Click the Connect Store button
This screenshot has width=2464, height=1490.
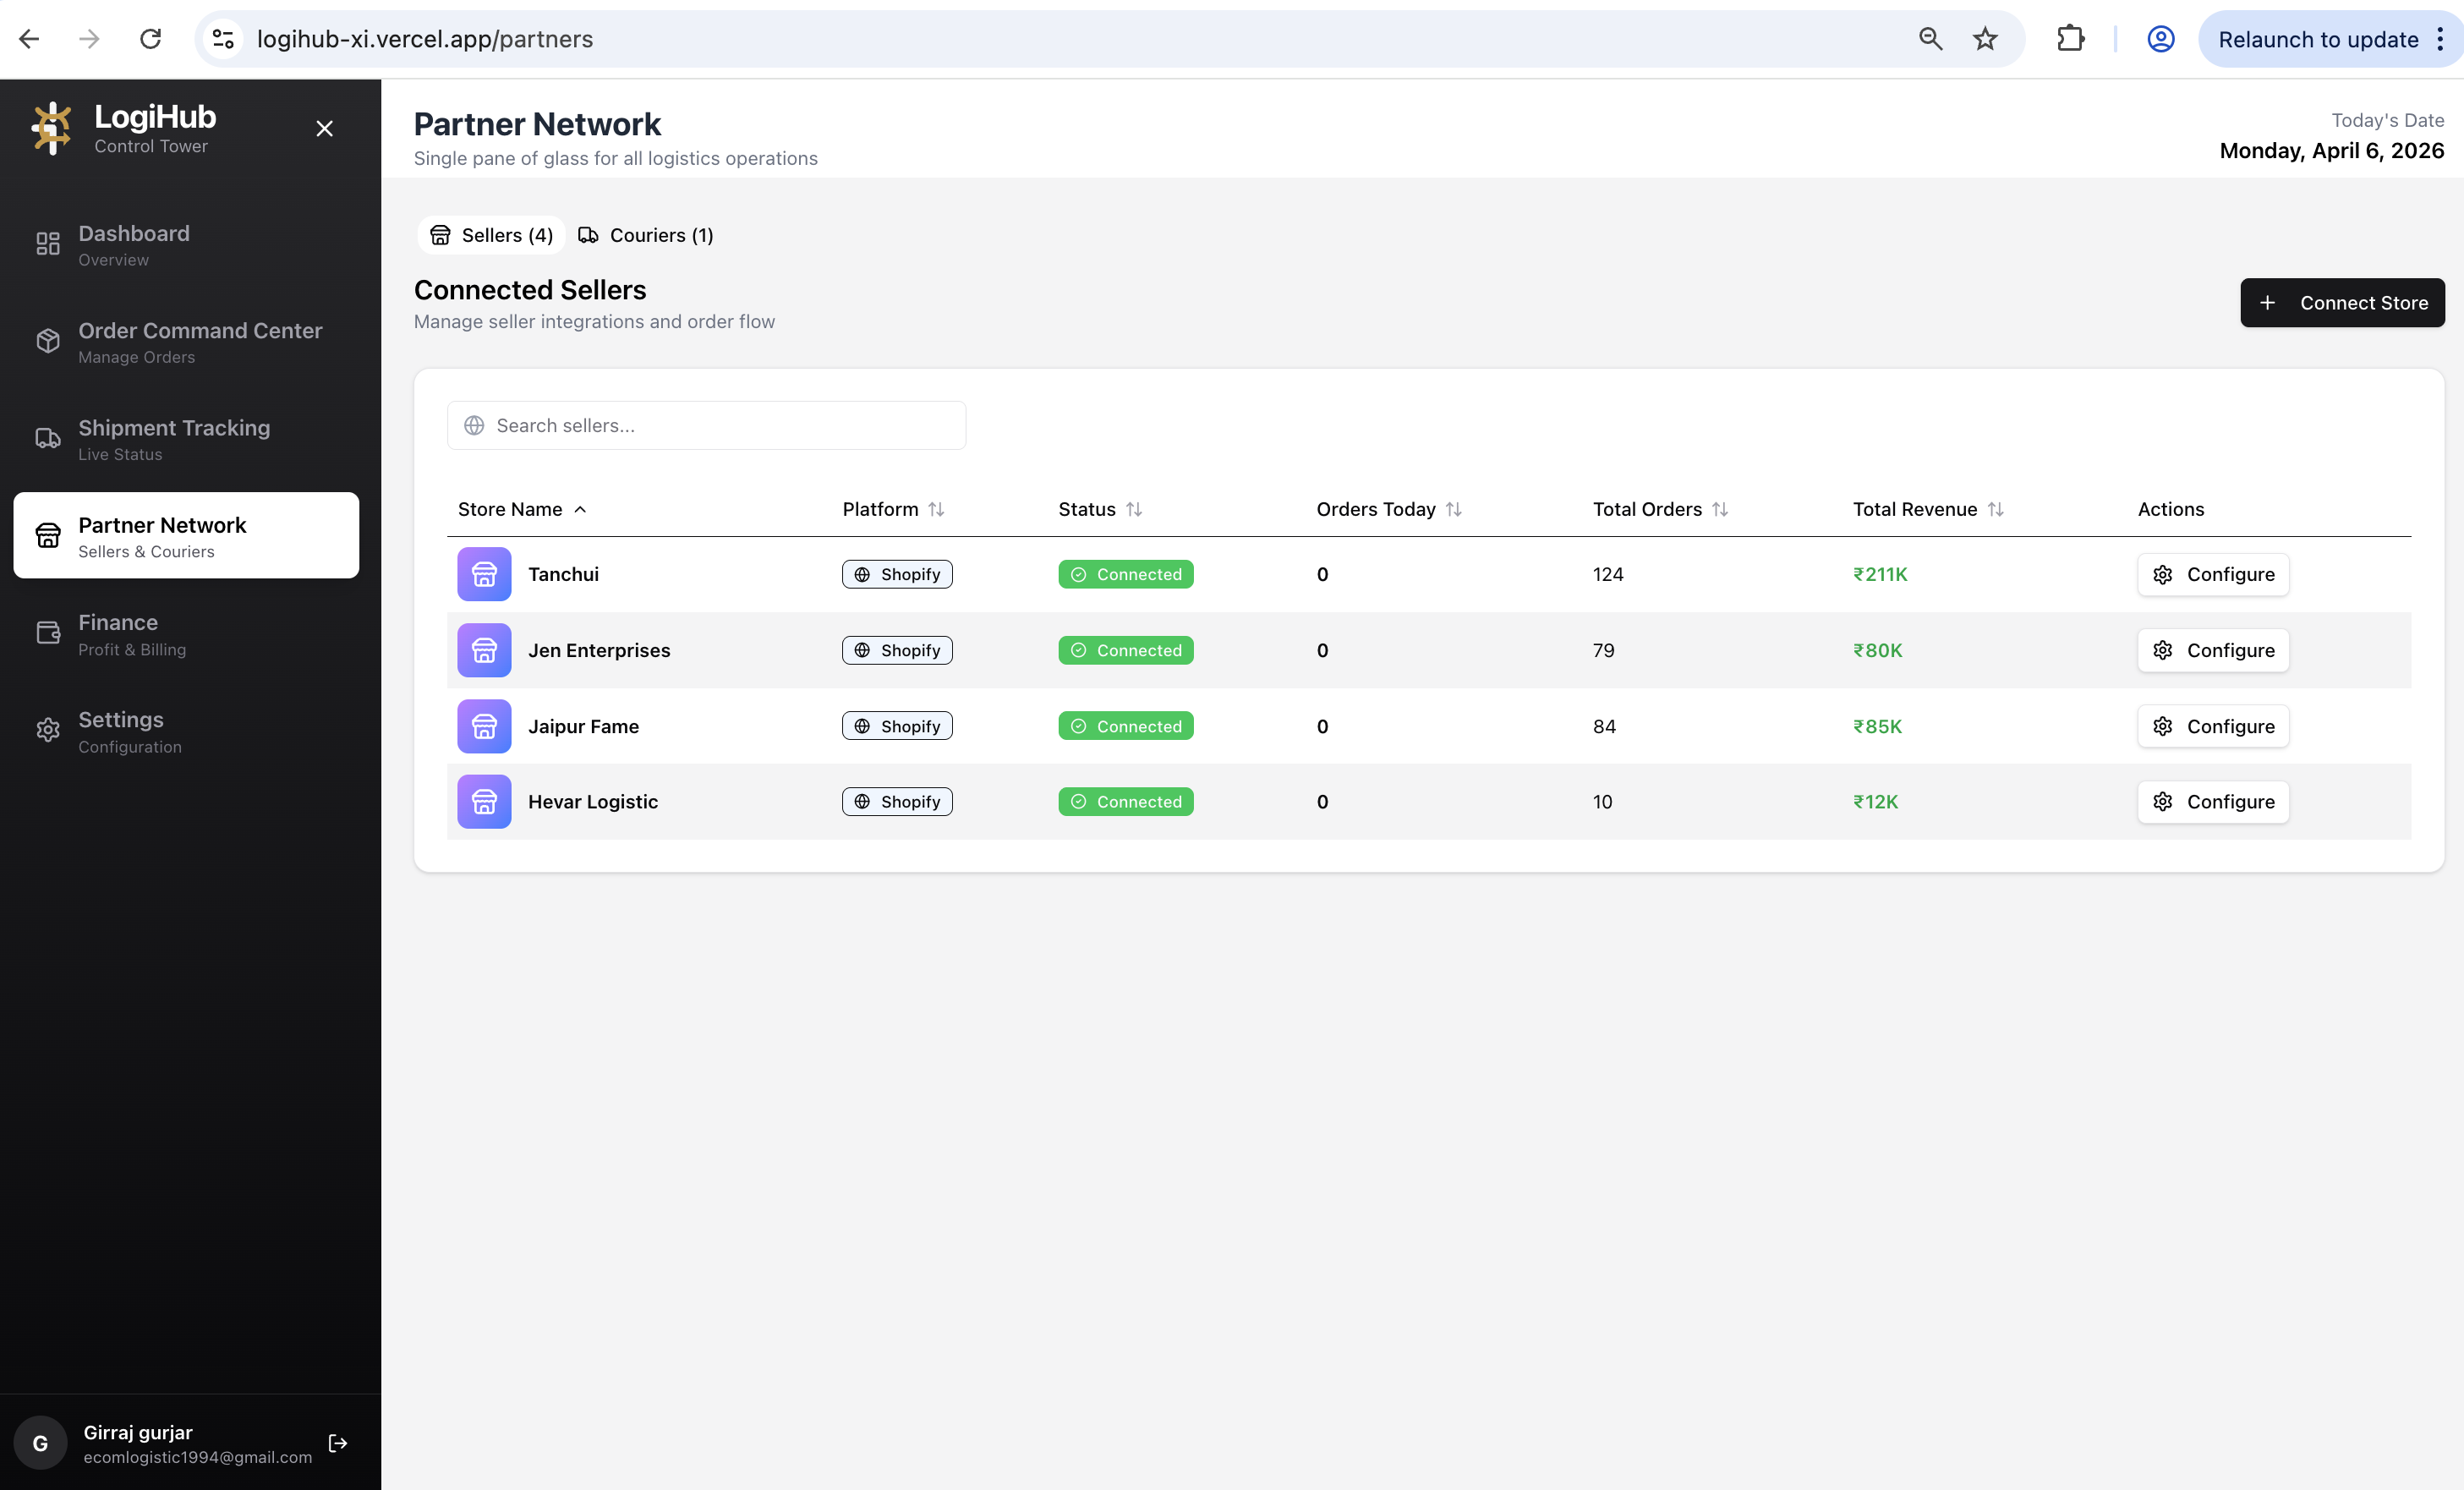click(2342, 302)
